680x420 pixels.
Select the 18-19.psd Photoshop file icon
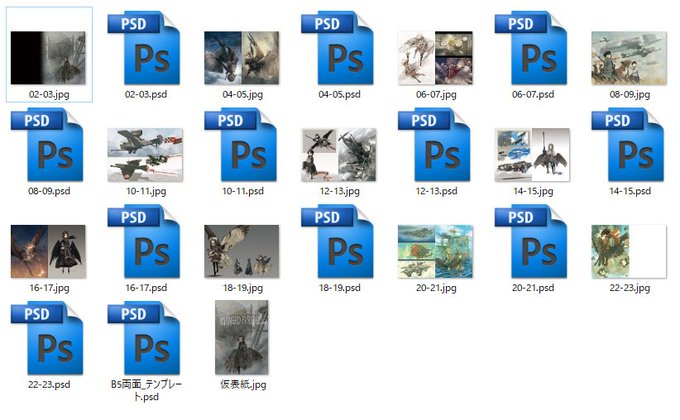click(x=337, y=242)
